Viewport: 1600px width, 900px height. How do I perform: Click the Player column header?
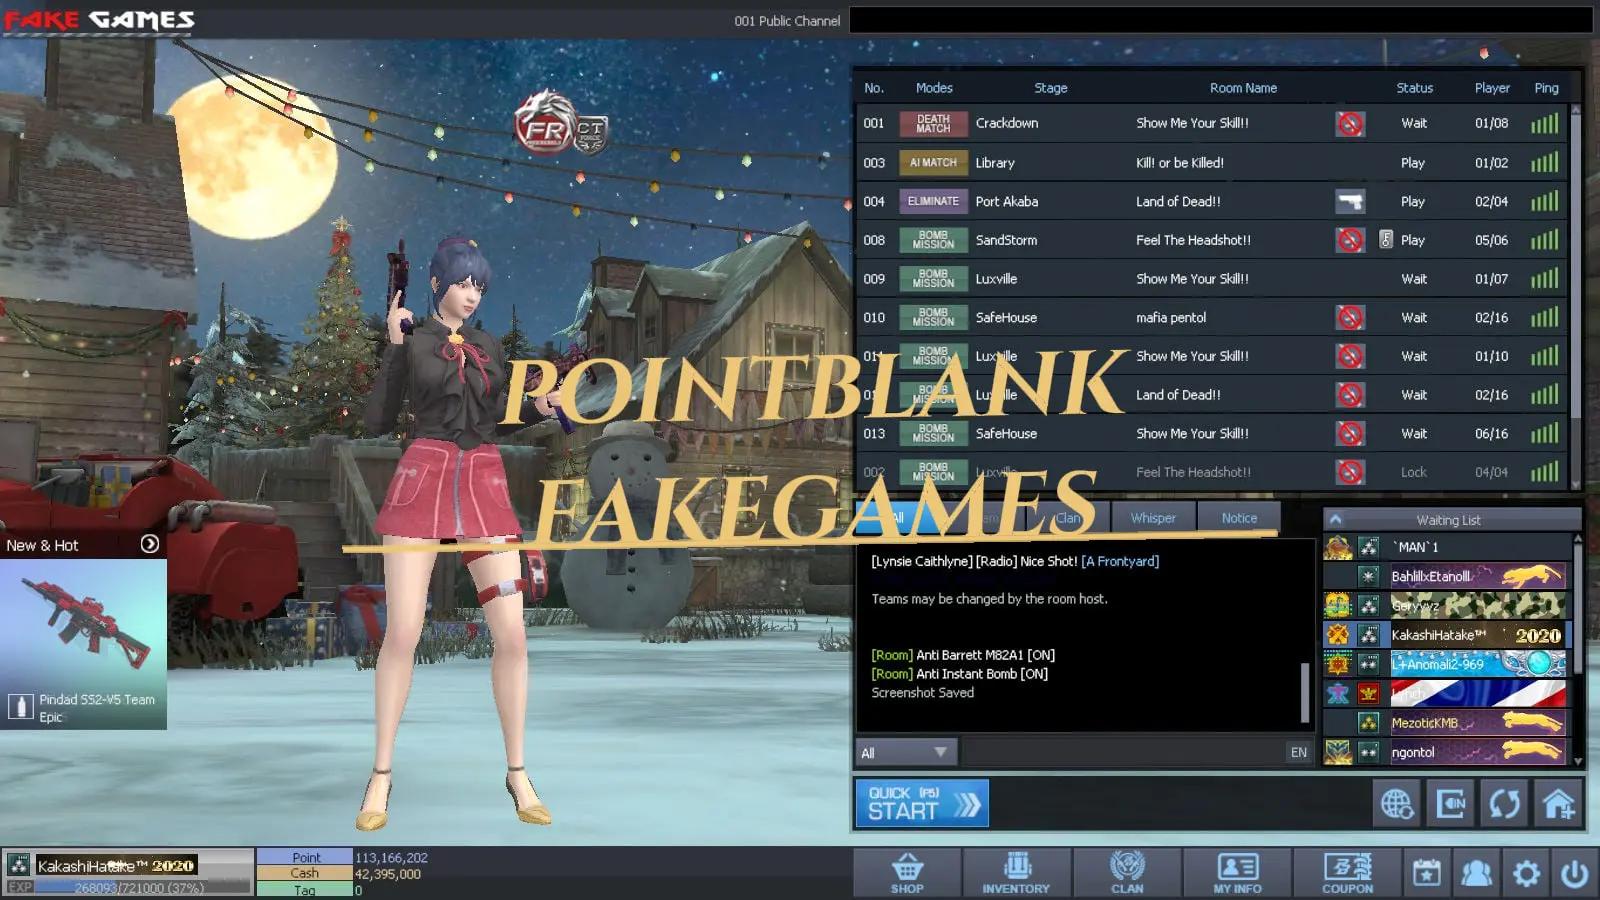tap(1492, 88)
